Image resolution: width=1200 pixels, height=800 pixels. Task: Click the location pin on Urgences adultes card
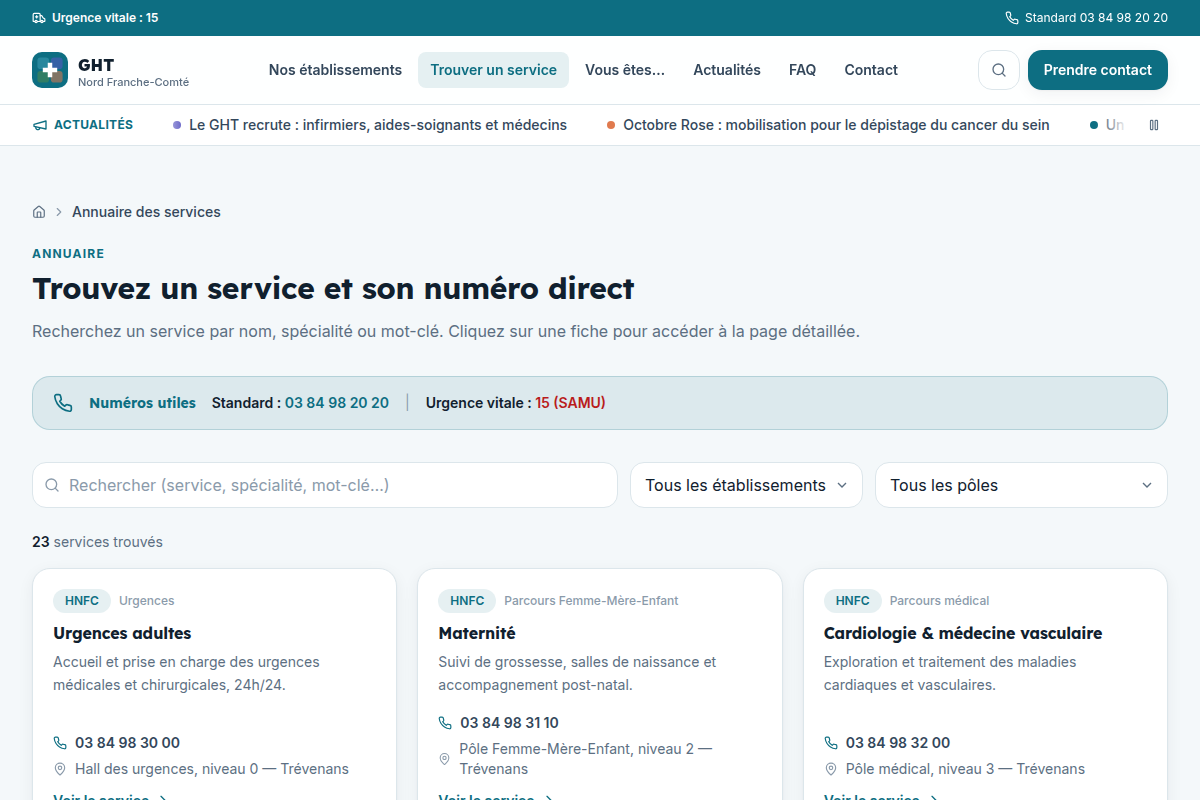point(60,769)
